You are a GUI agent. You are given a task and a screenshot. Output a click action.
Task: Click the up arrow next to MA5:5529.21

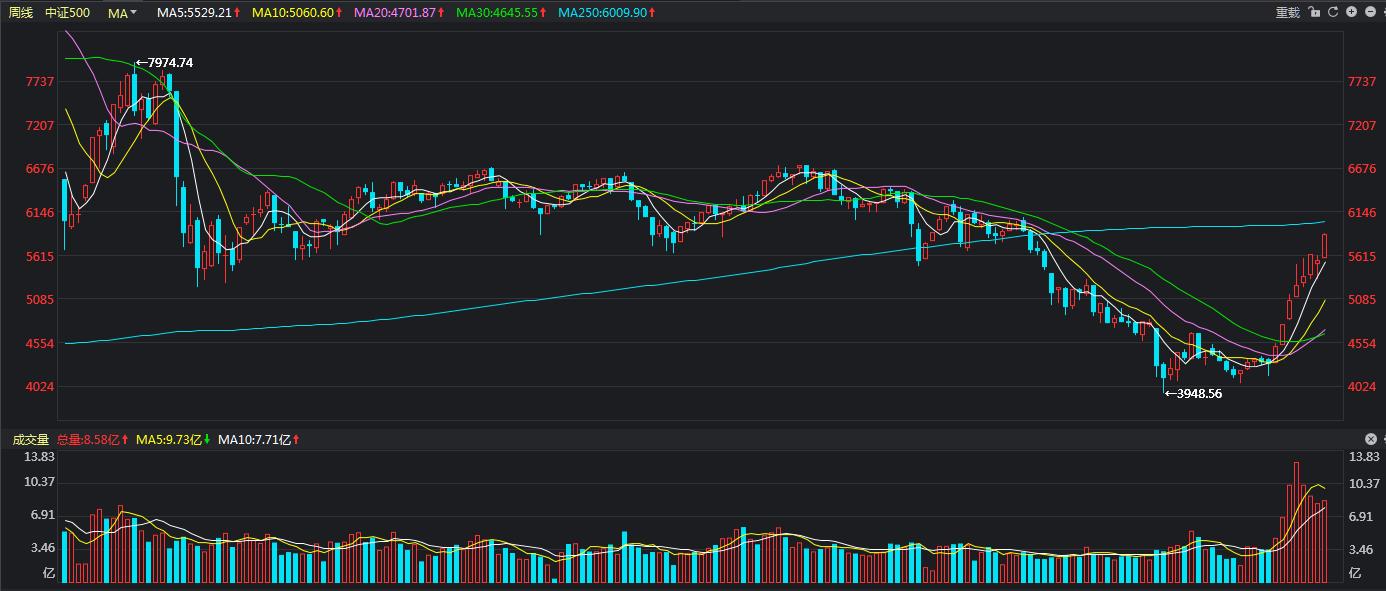236,13
